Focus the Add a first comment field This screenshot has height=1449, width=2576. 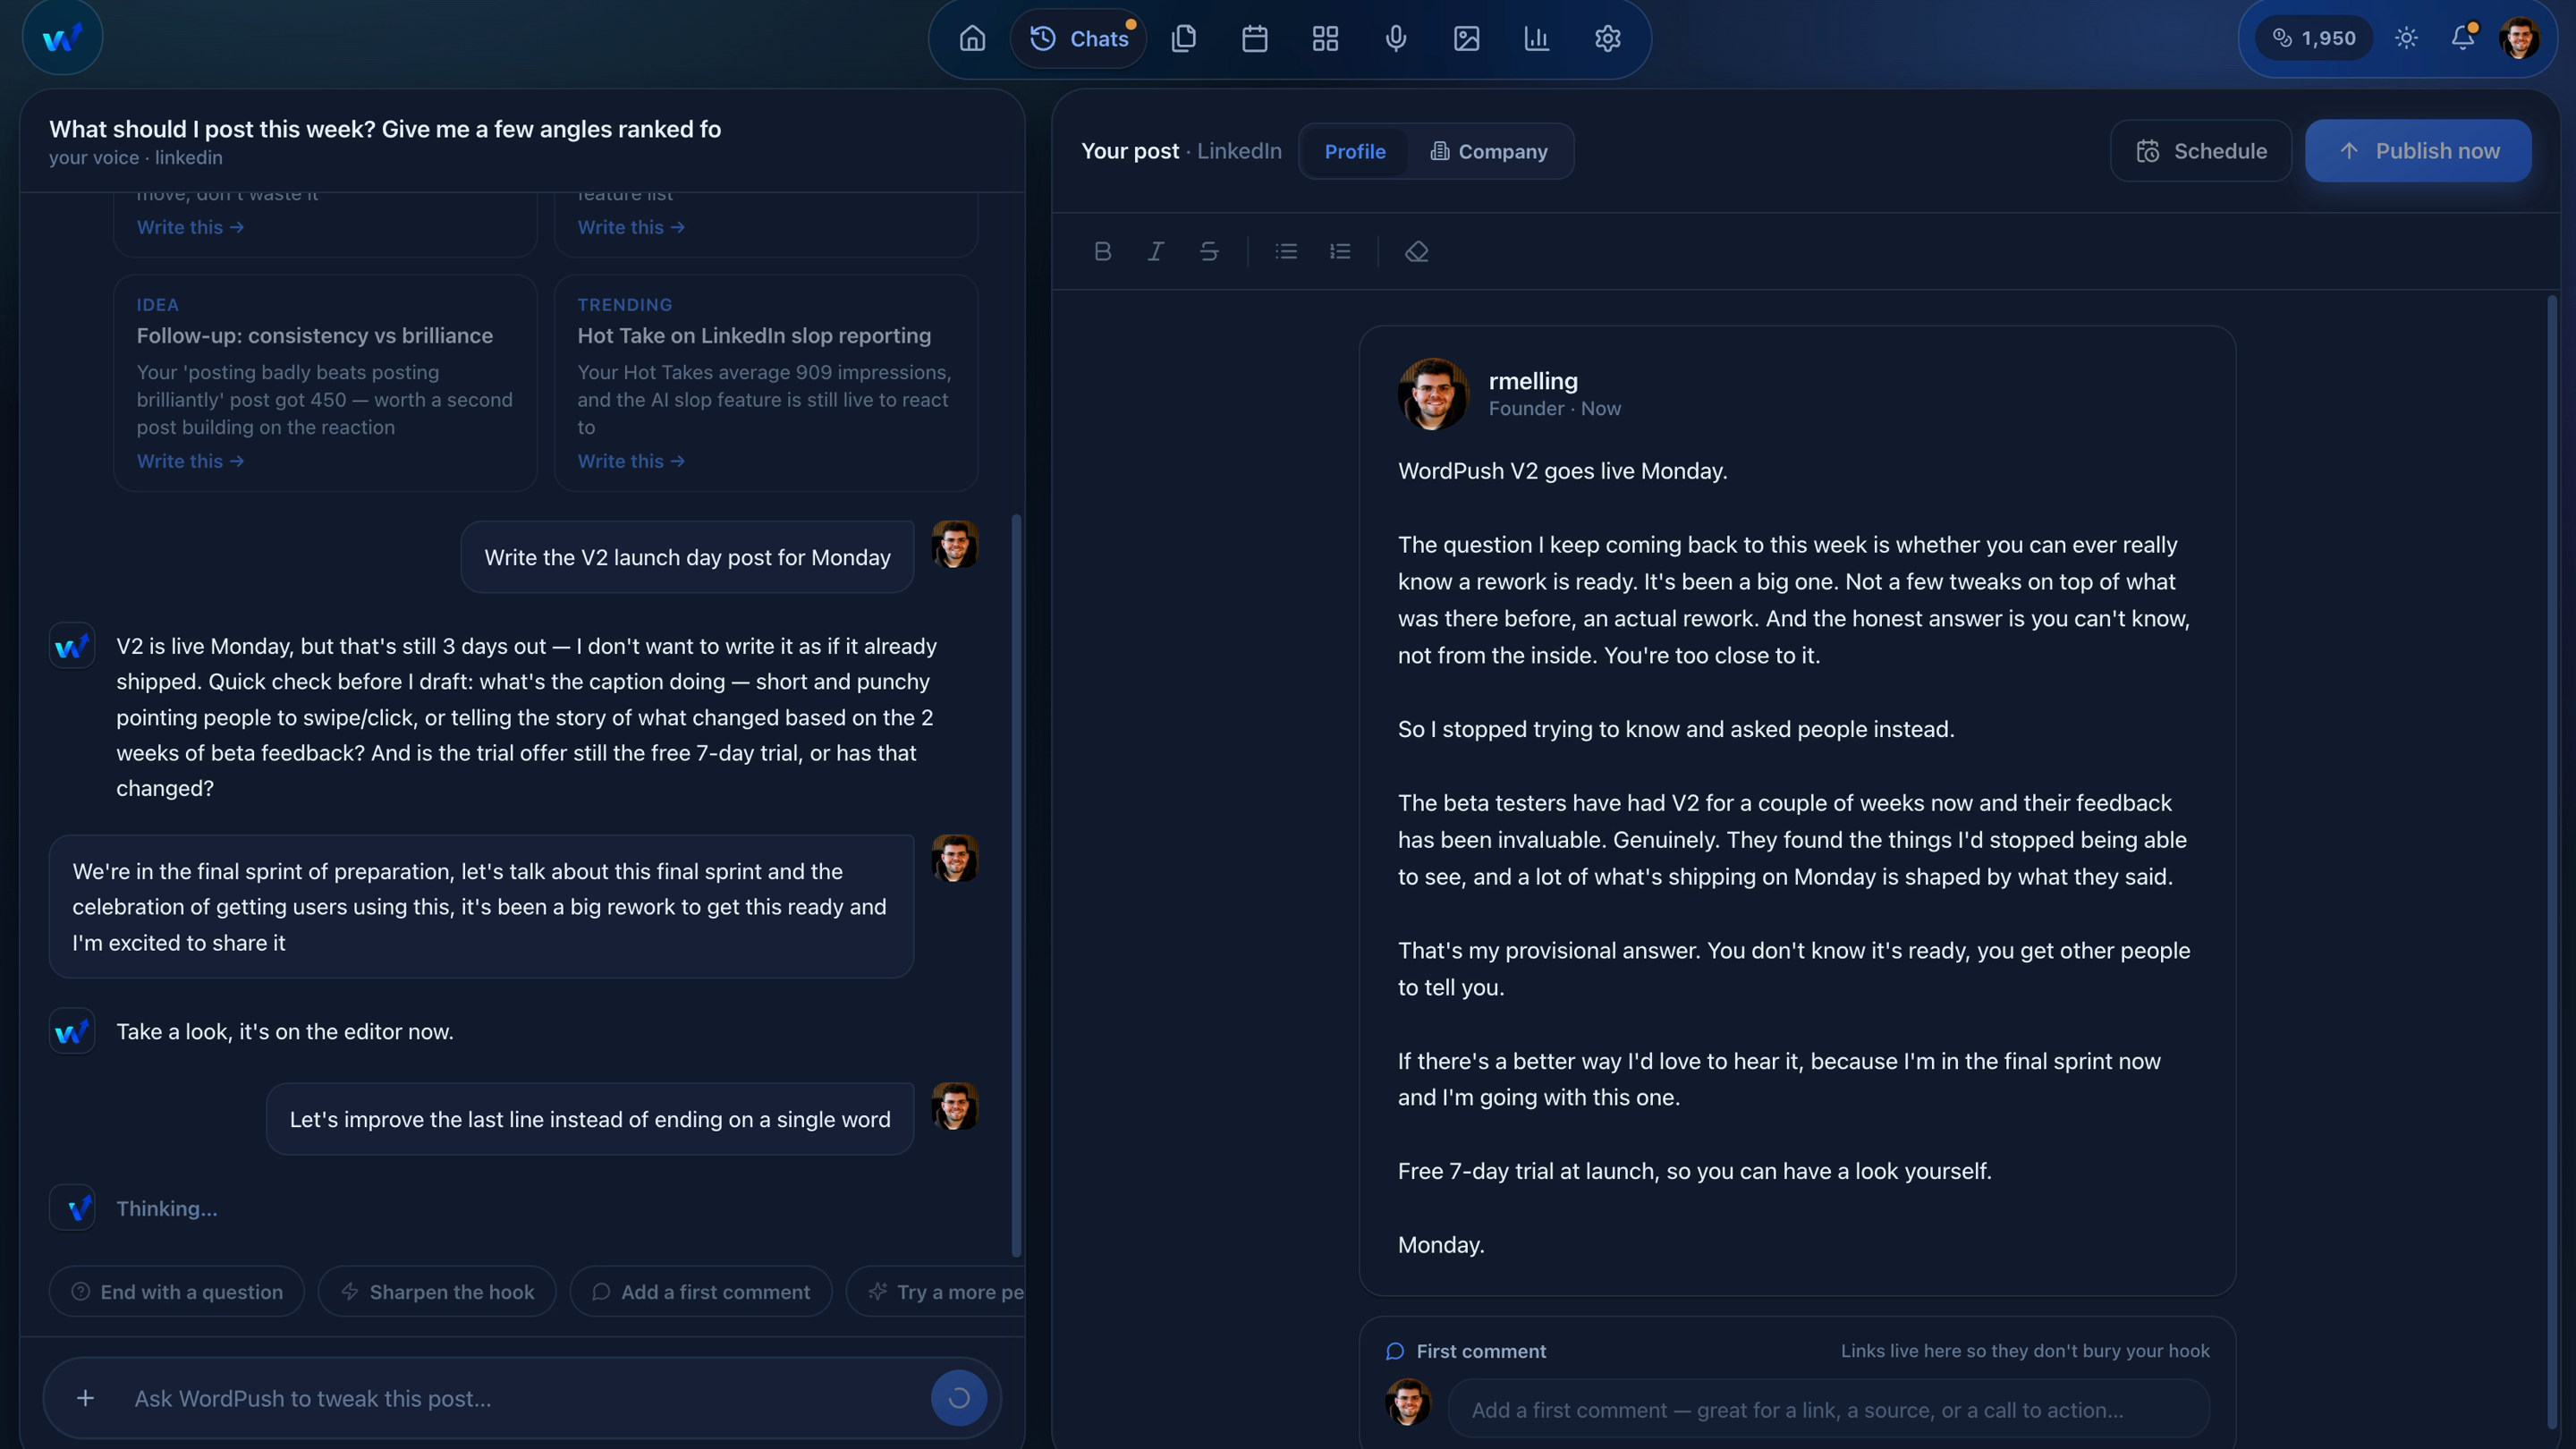(x=1829, y=1410)
